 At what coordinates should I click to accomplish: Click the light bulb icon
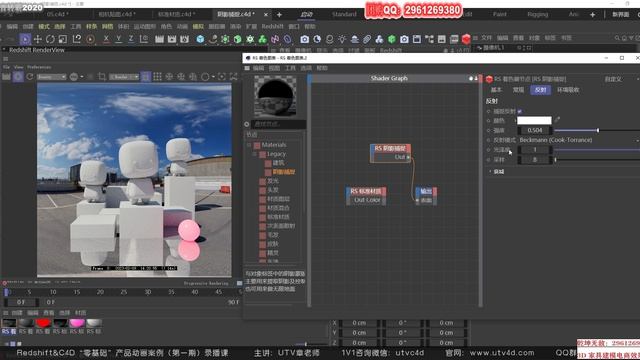pyautogui.click(x=342, y=39)
